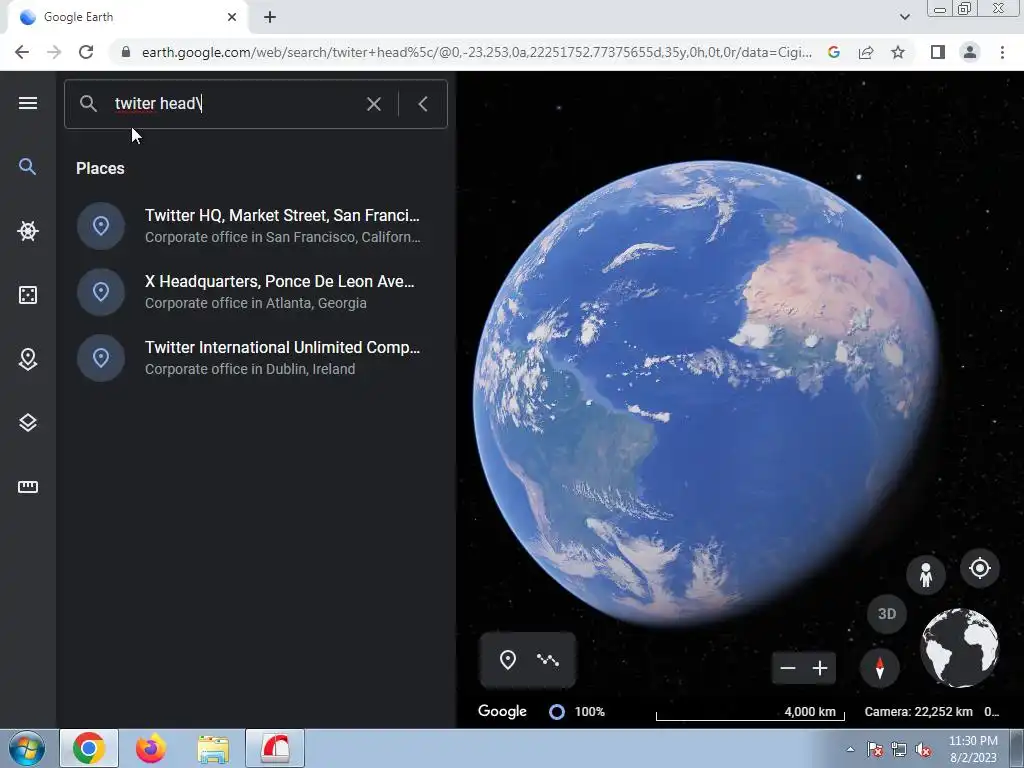The width and height of the screenshot is (1024, 768).
Task: Clear the search box with X
Action: [374, 104]
